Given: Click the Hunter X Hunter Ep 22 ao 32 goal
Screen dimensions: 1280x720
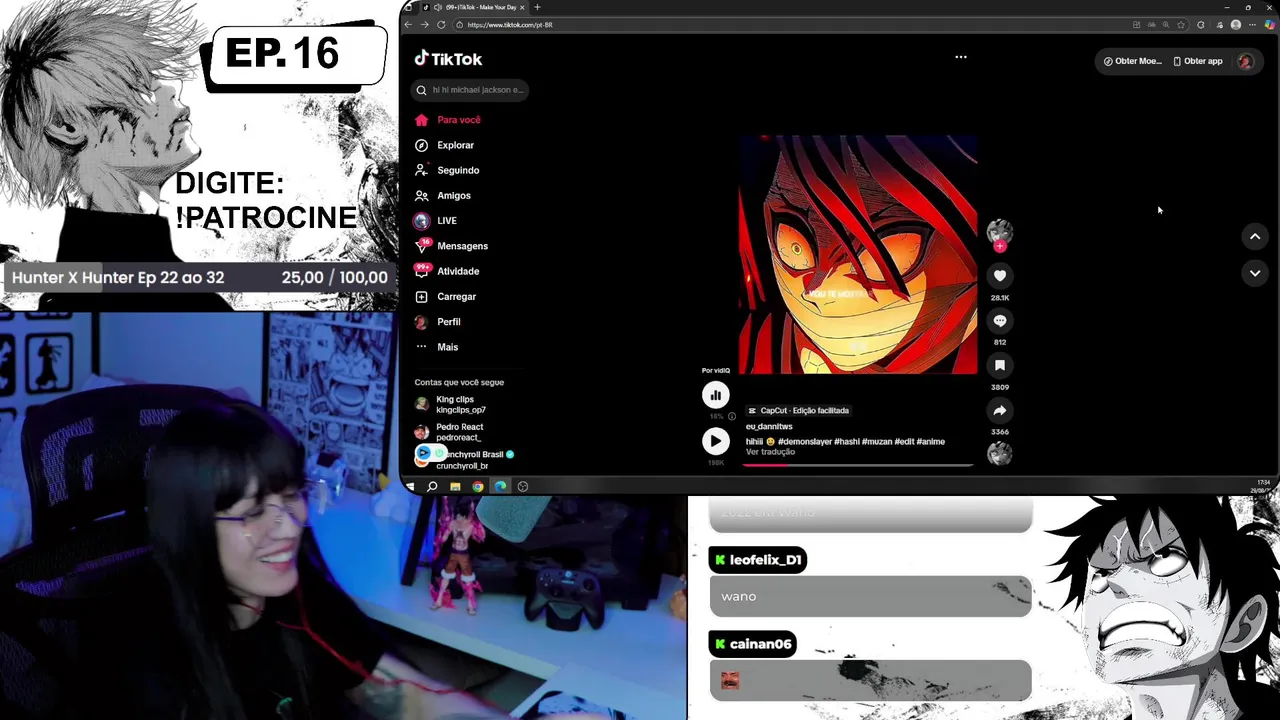Looking at the screenshot, I should click(200, 277).
